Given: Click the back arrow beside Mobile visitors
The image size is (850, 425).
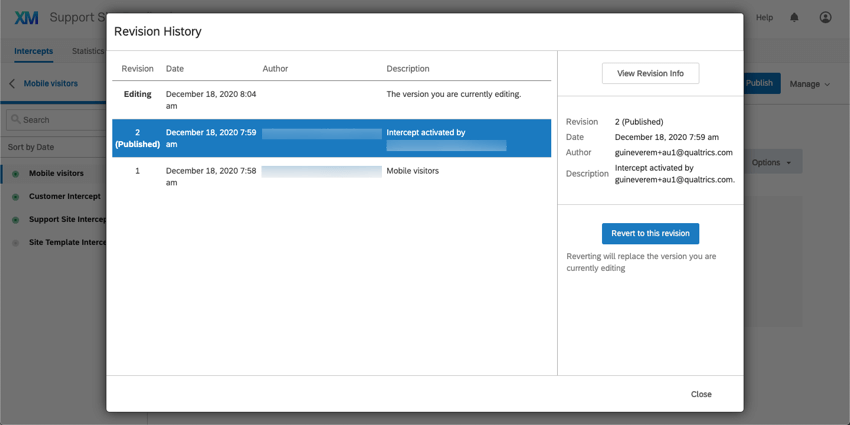Looking at the screenshot, I should tap(12, 83).
